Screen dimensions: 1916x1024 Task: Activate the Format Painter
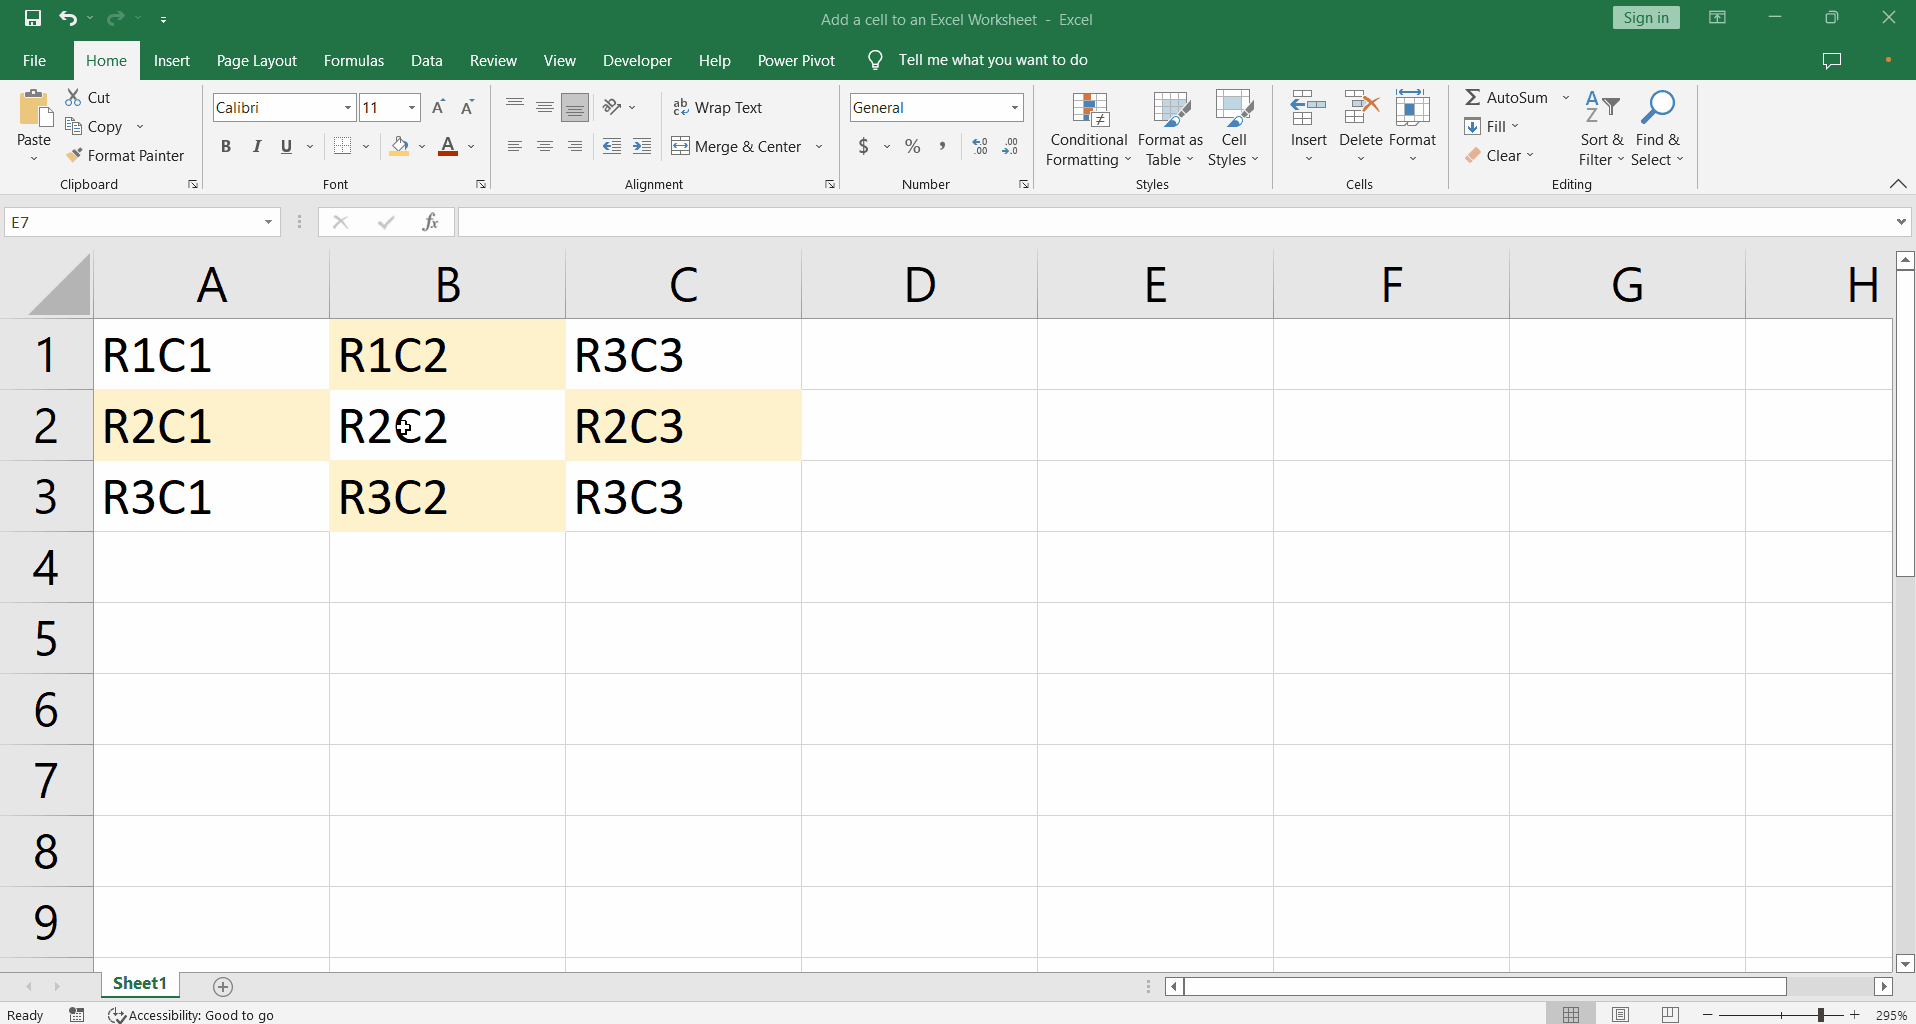pyautogui.click(x=126, y=156)
